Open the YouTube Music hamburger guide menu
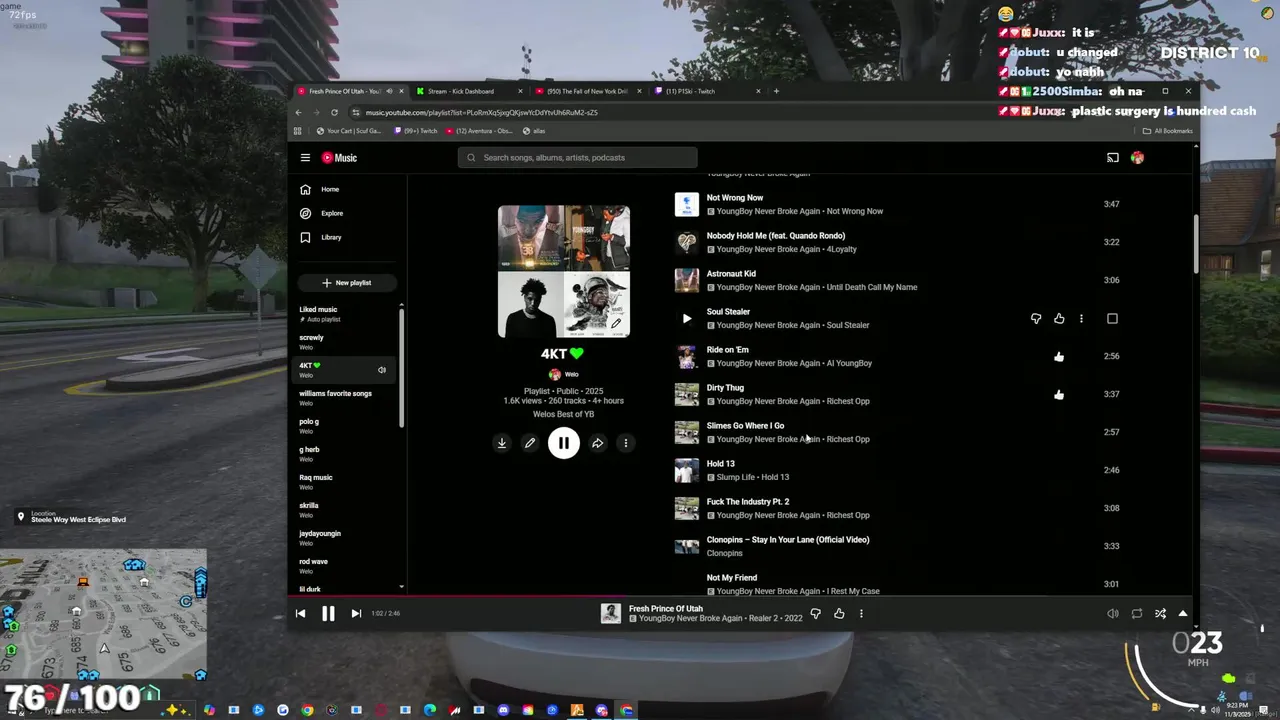Image resolution: width=1280 pixels, height=720 pixels. (x=305, y=158)
